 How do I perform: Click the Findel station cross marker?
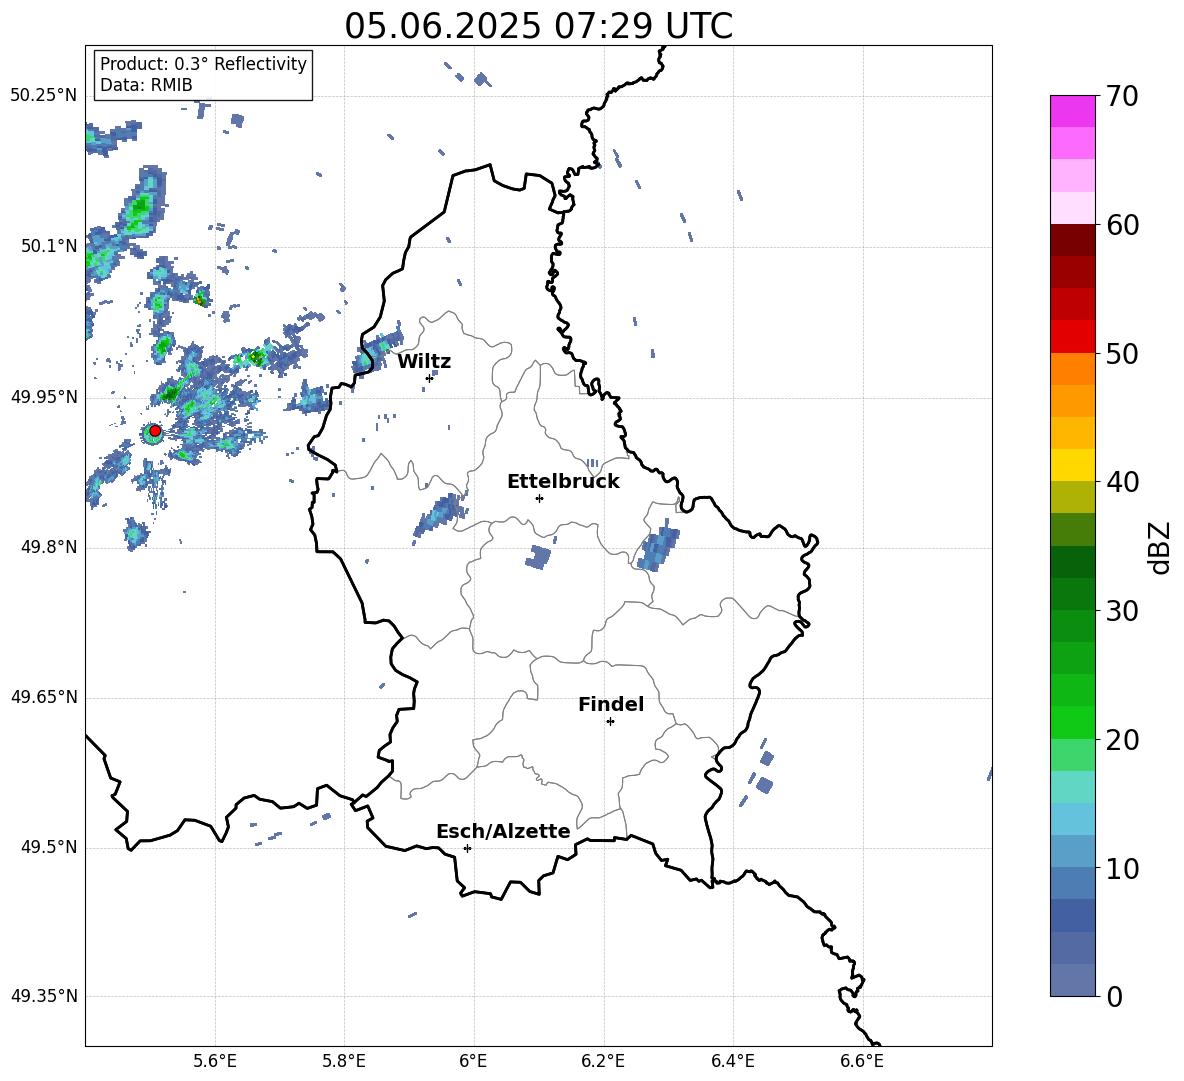click(x=610, y=722)
